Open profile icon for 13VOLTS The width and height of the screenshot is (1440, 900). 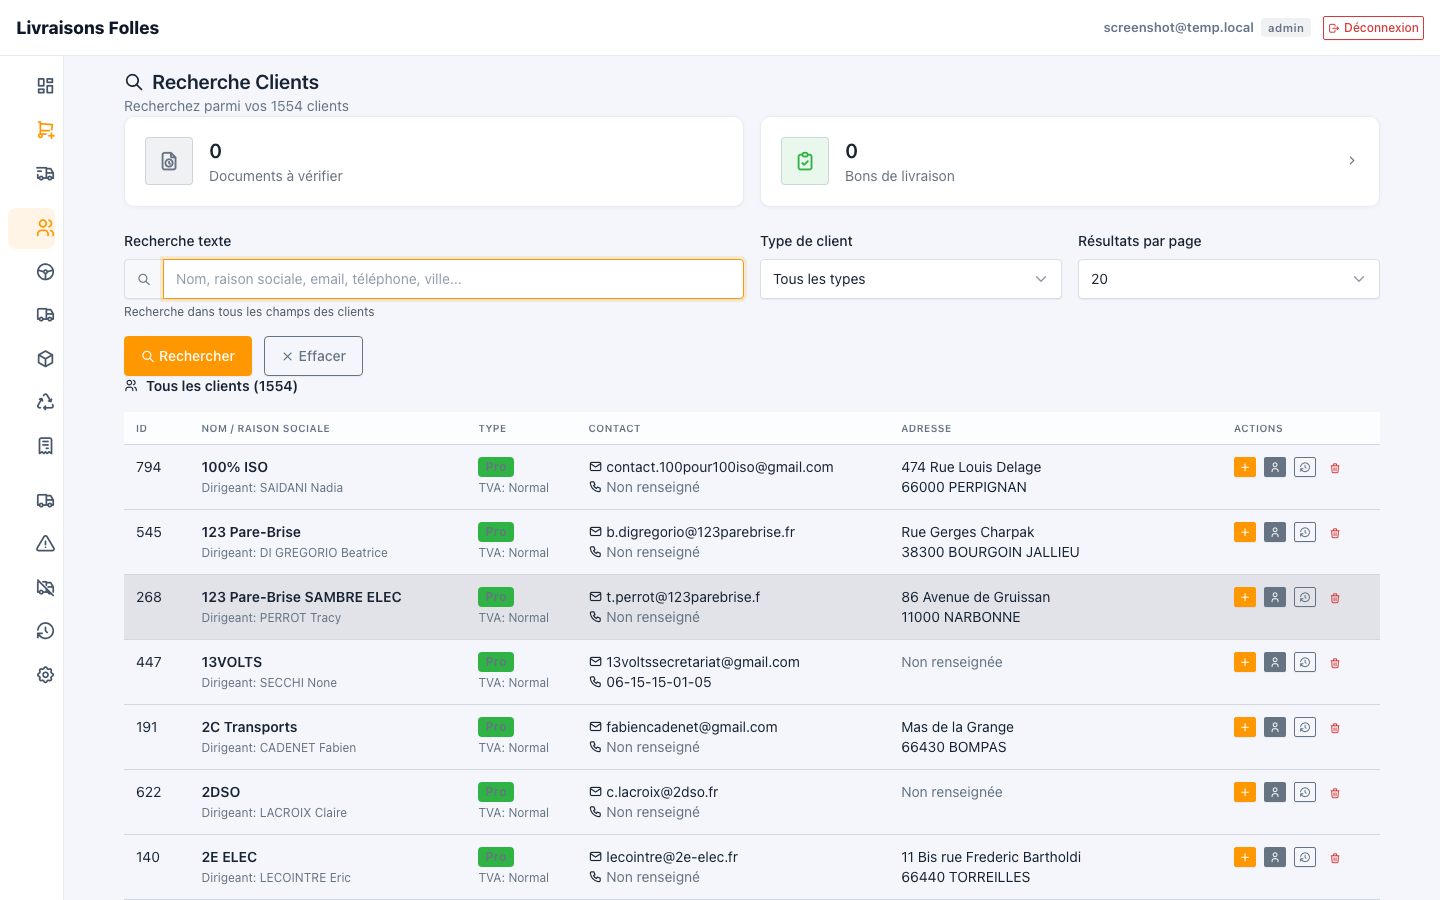[x=1275, y=662]
